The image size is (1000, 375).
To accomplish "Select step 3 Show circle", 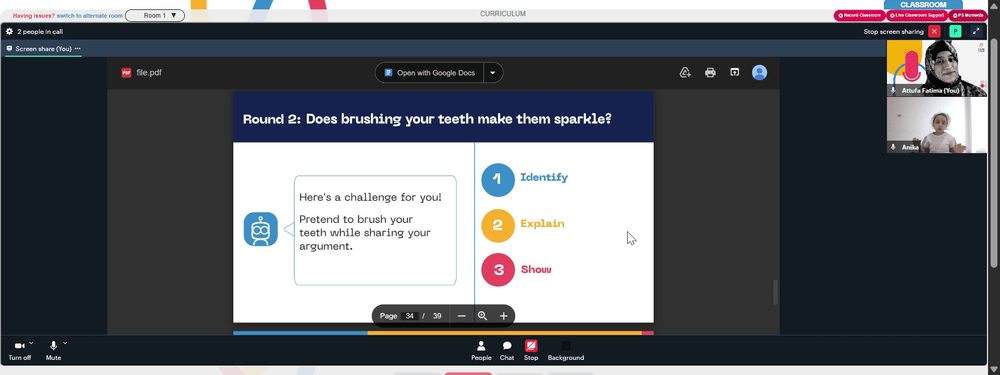I will [497, 270].
